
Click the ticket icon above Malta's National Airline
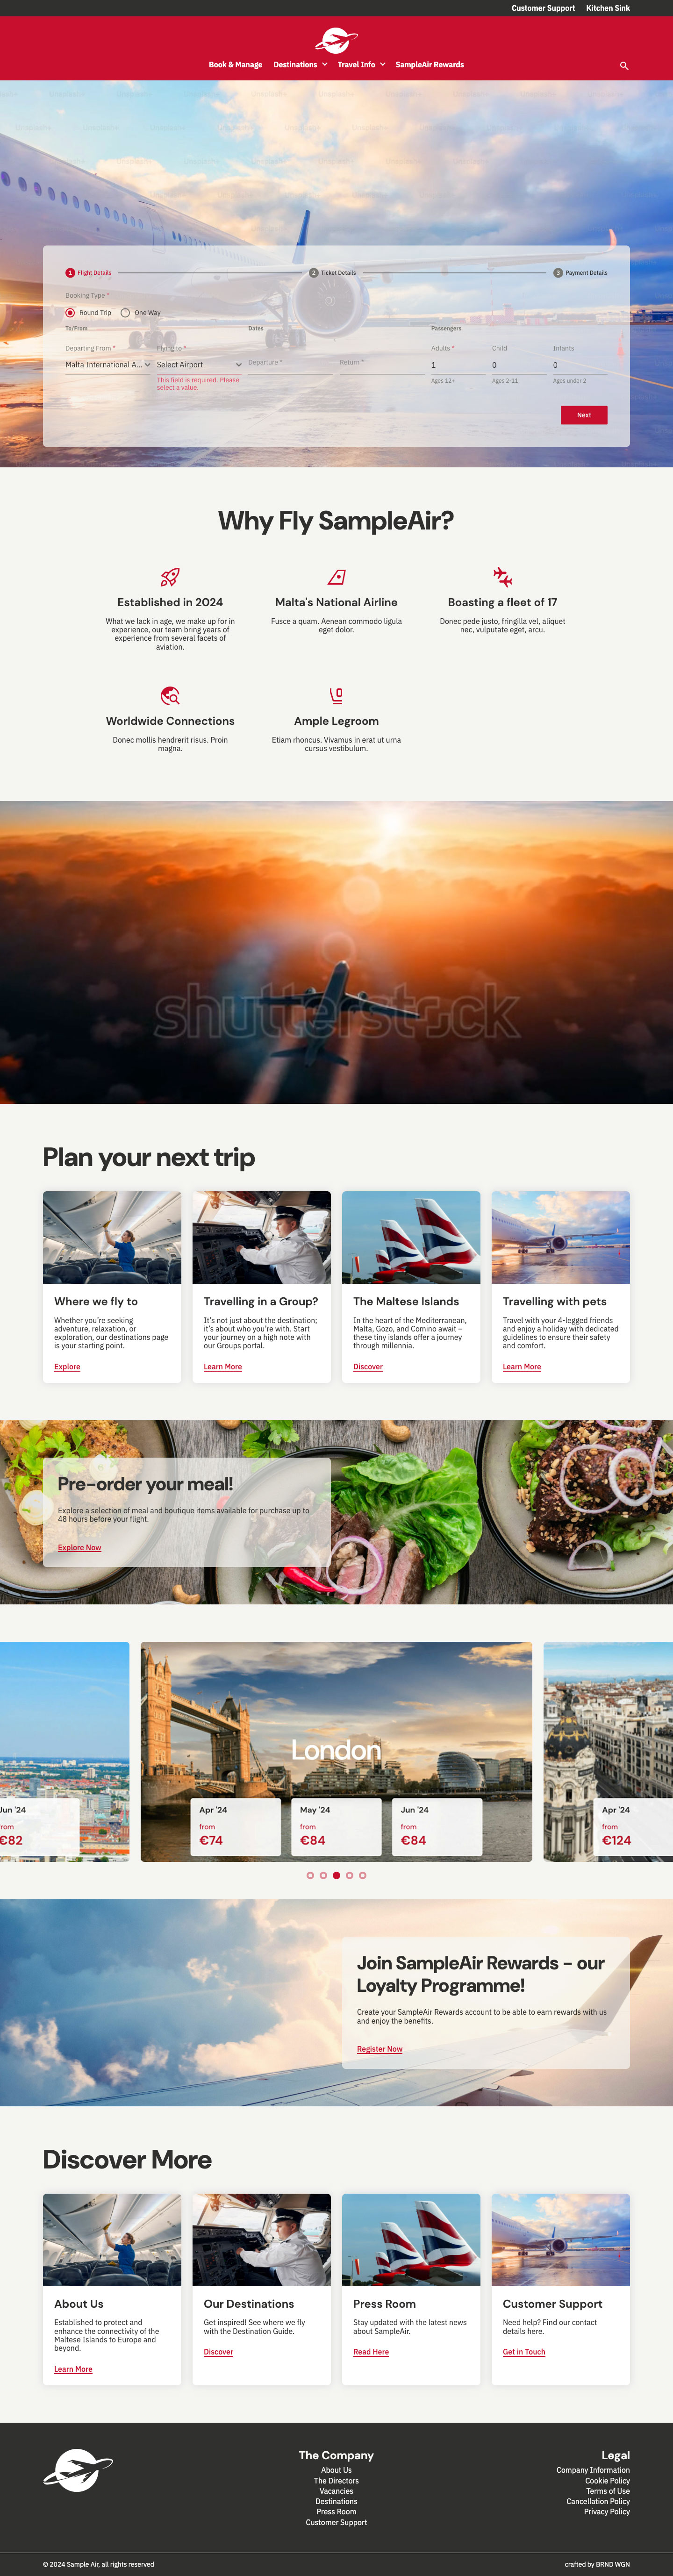pos(337,577)
